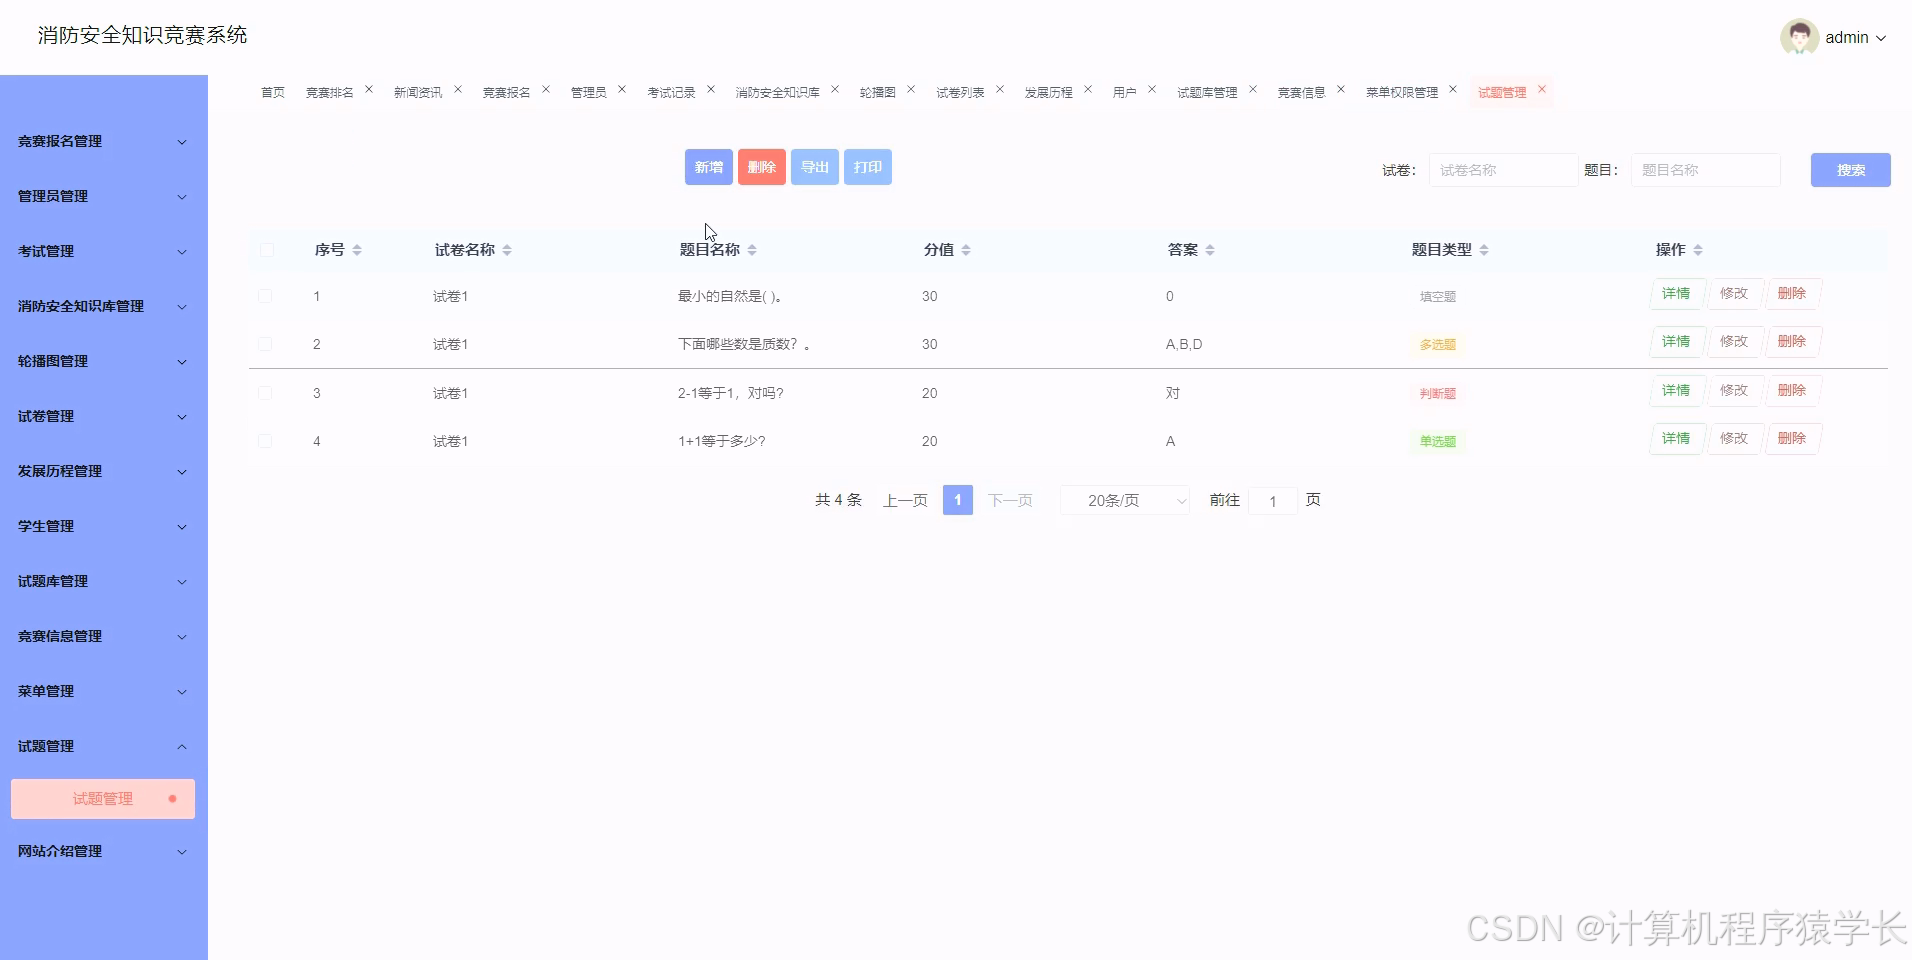Click the 新增 button
Screen dimensions: 1912x960
click(x=709, y=167)
